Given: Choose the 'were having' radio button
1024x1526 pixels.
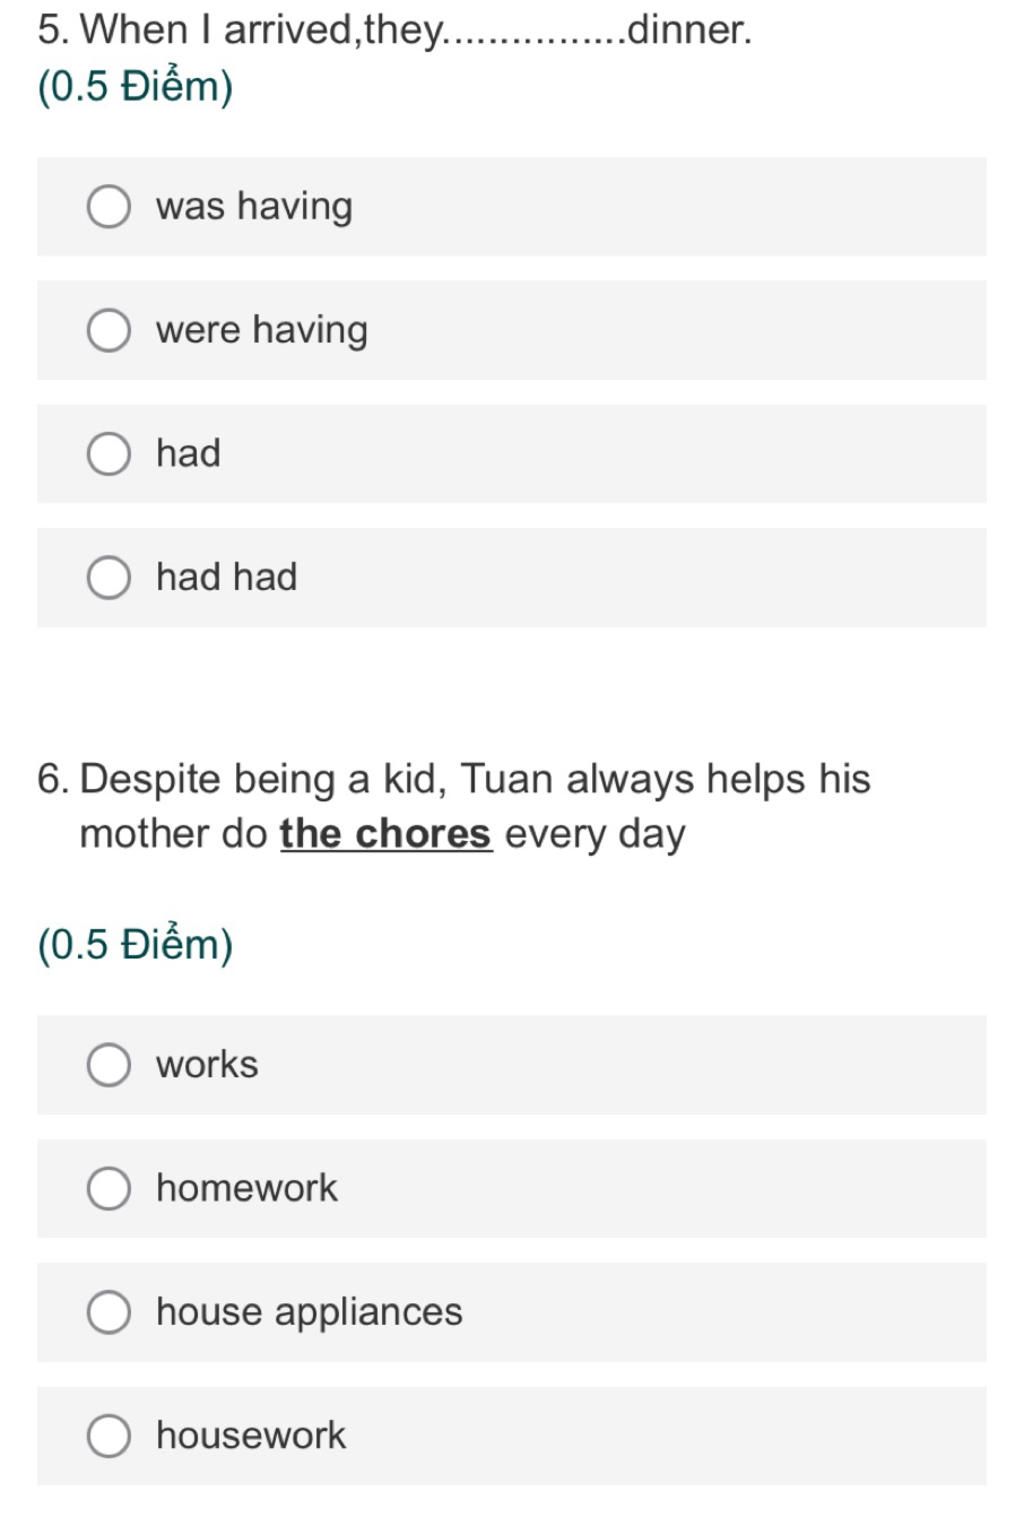Looking at the screenshot, I should coord(109,331).
